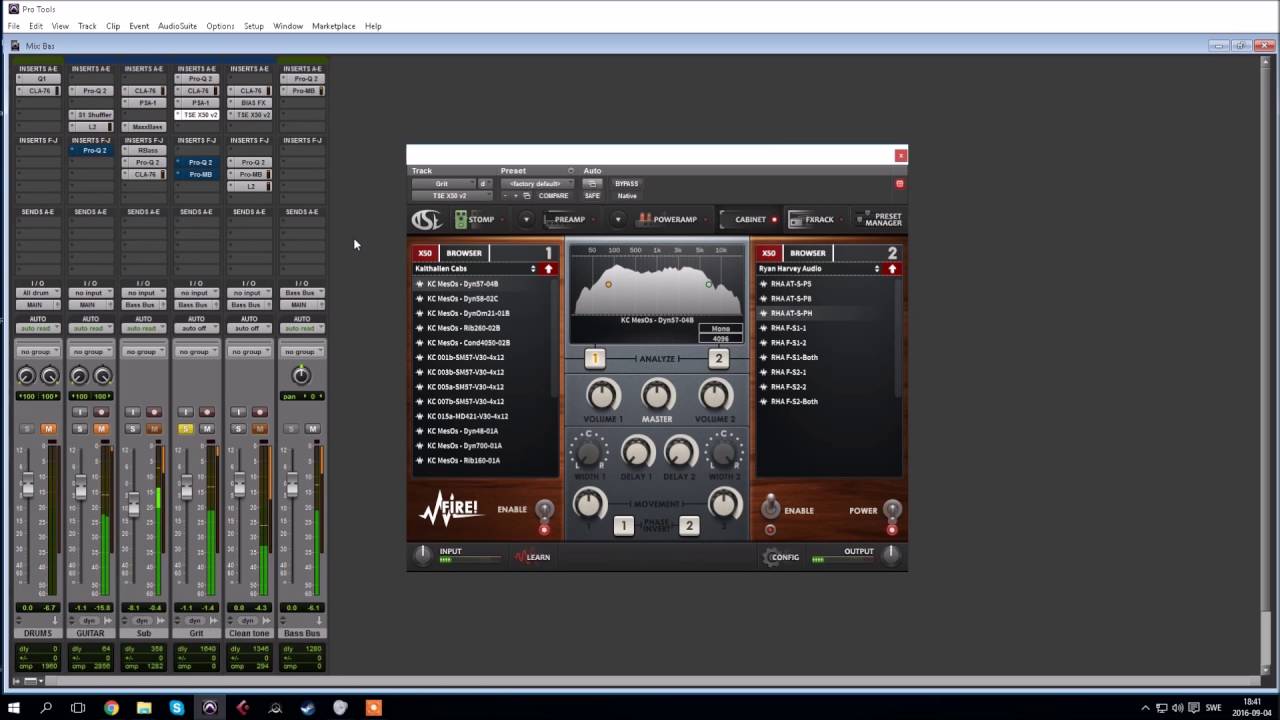Expand the dropdown arrow before PREAMP
1280x720 pixels.
(526, 220)
